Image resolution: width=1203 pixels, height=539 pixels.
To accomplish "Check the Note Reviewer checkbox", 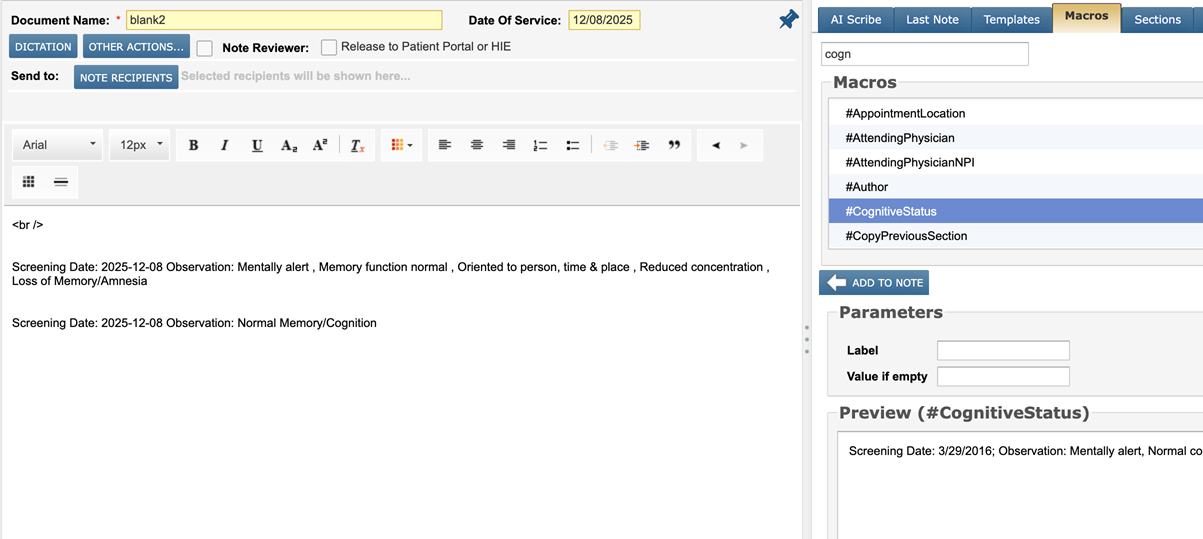I will (x=205, y=48).
